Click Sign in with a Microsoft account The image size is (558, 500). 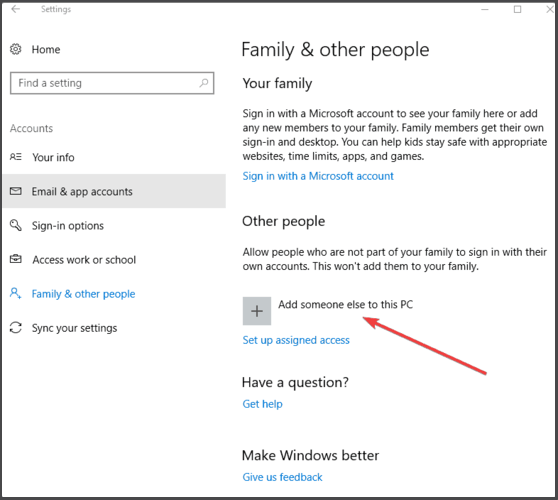[318, 176]
